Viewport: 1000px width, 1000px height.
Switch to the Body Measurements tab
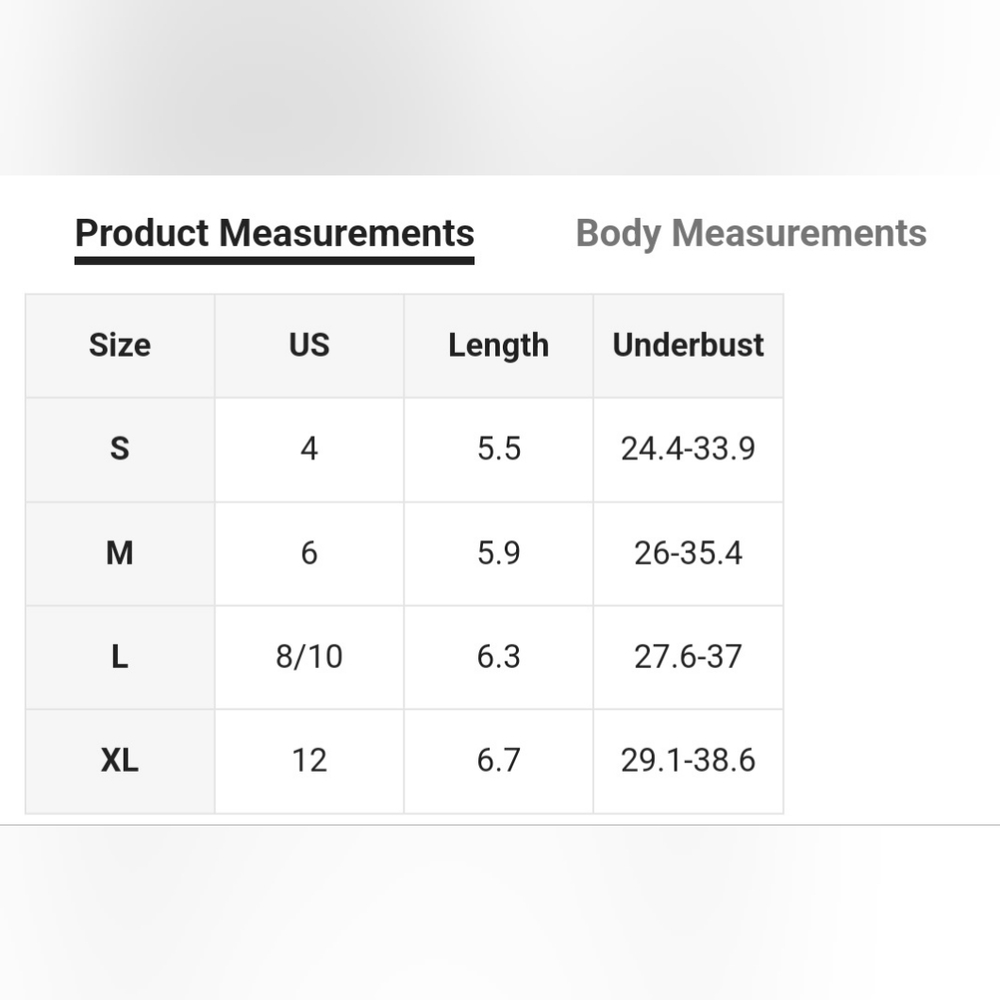751,233
